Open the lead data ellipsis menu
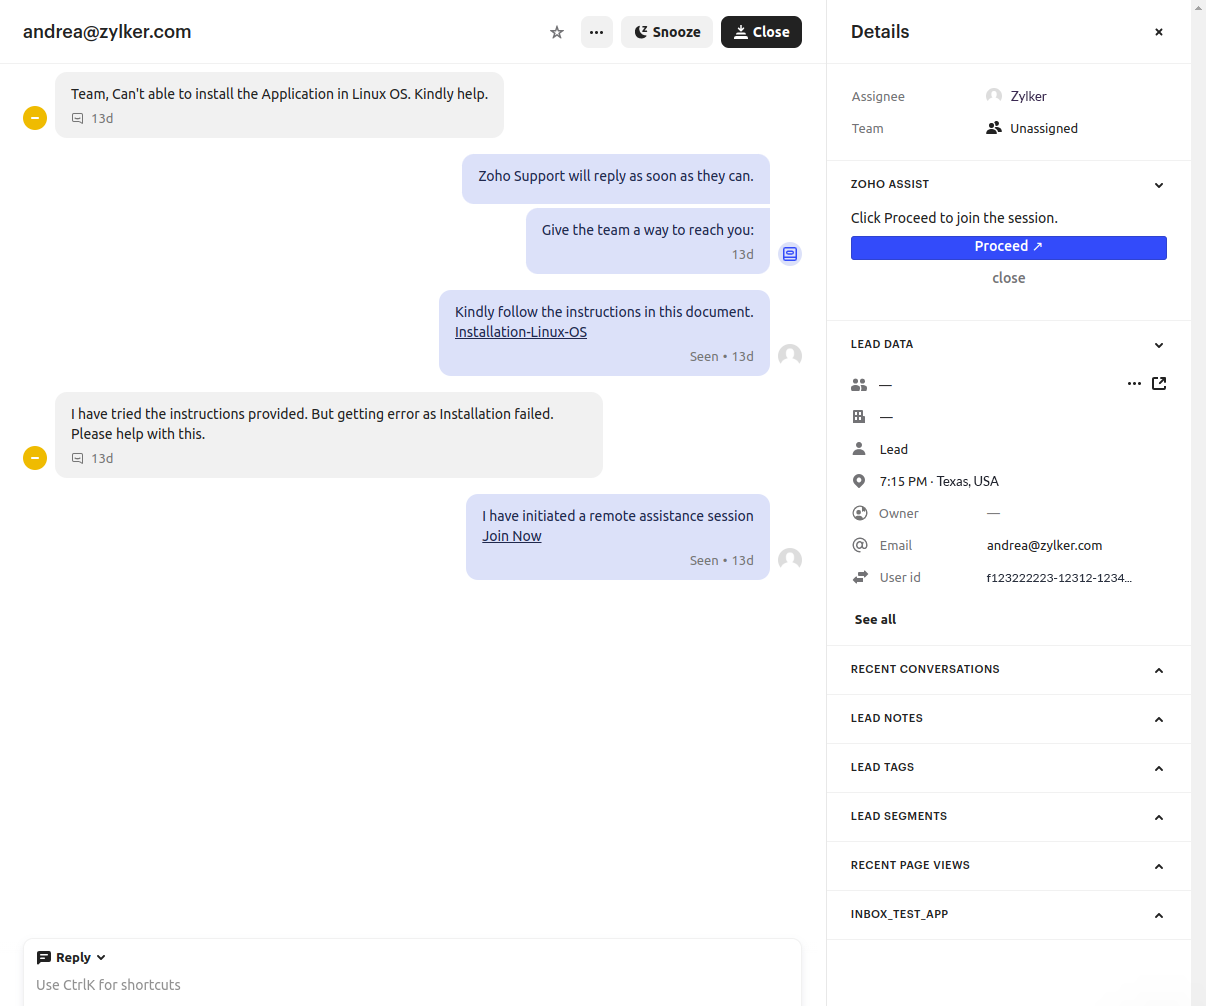 coord(1134,383)
